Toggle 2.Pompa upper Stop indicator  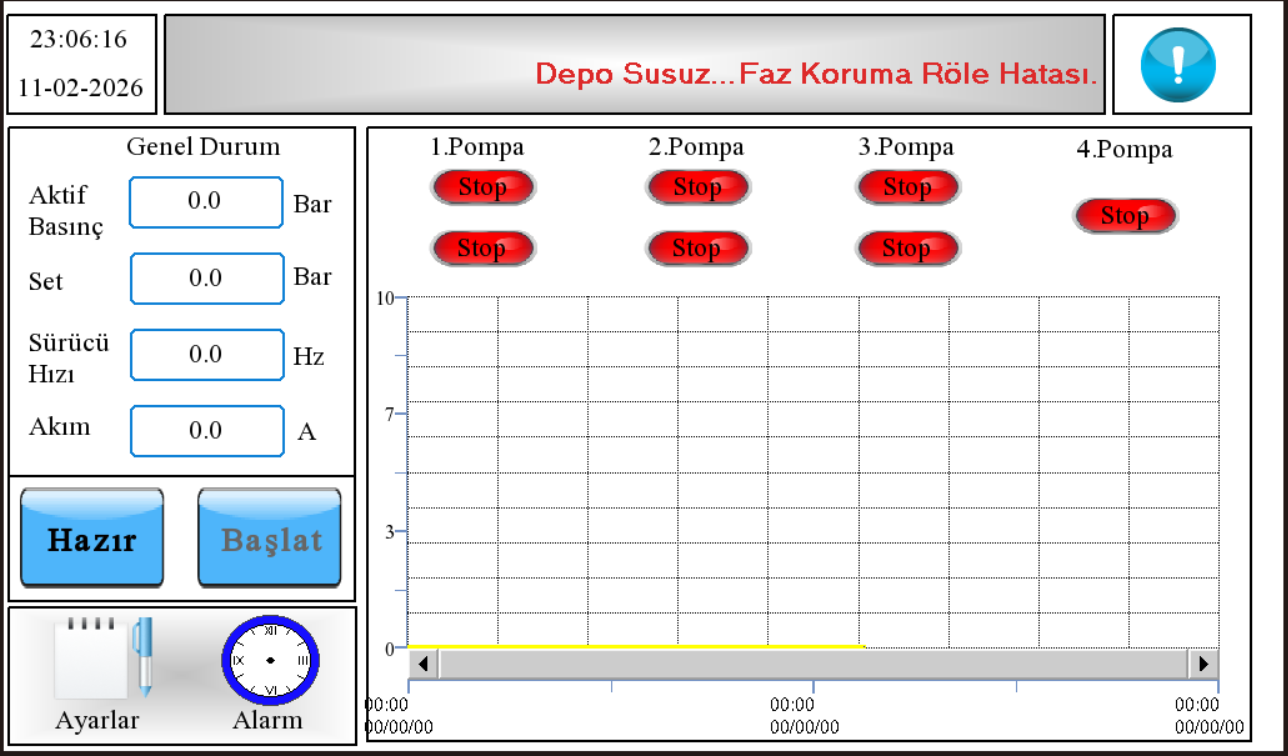tap(697, 187)
